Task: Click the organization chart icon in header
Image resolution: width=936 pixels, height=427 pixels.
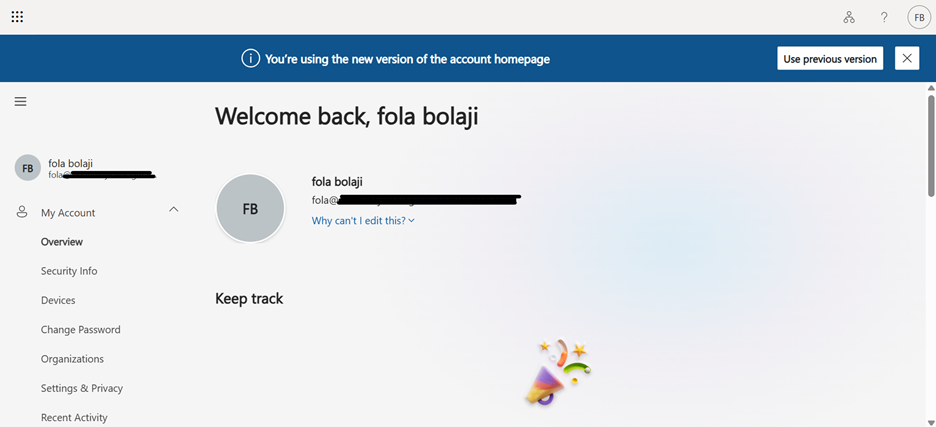Action: (849, 17)
